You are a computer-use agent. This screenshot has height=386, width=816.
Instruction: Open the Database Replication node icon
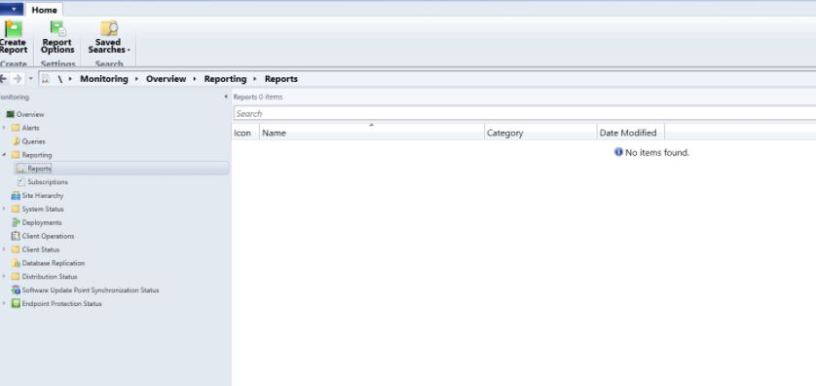16,263
